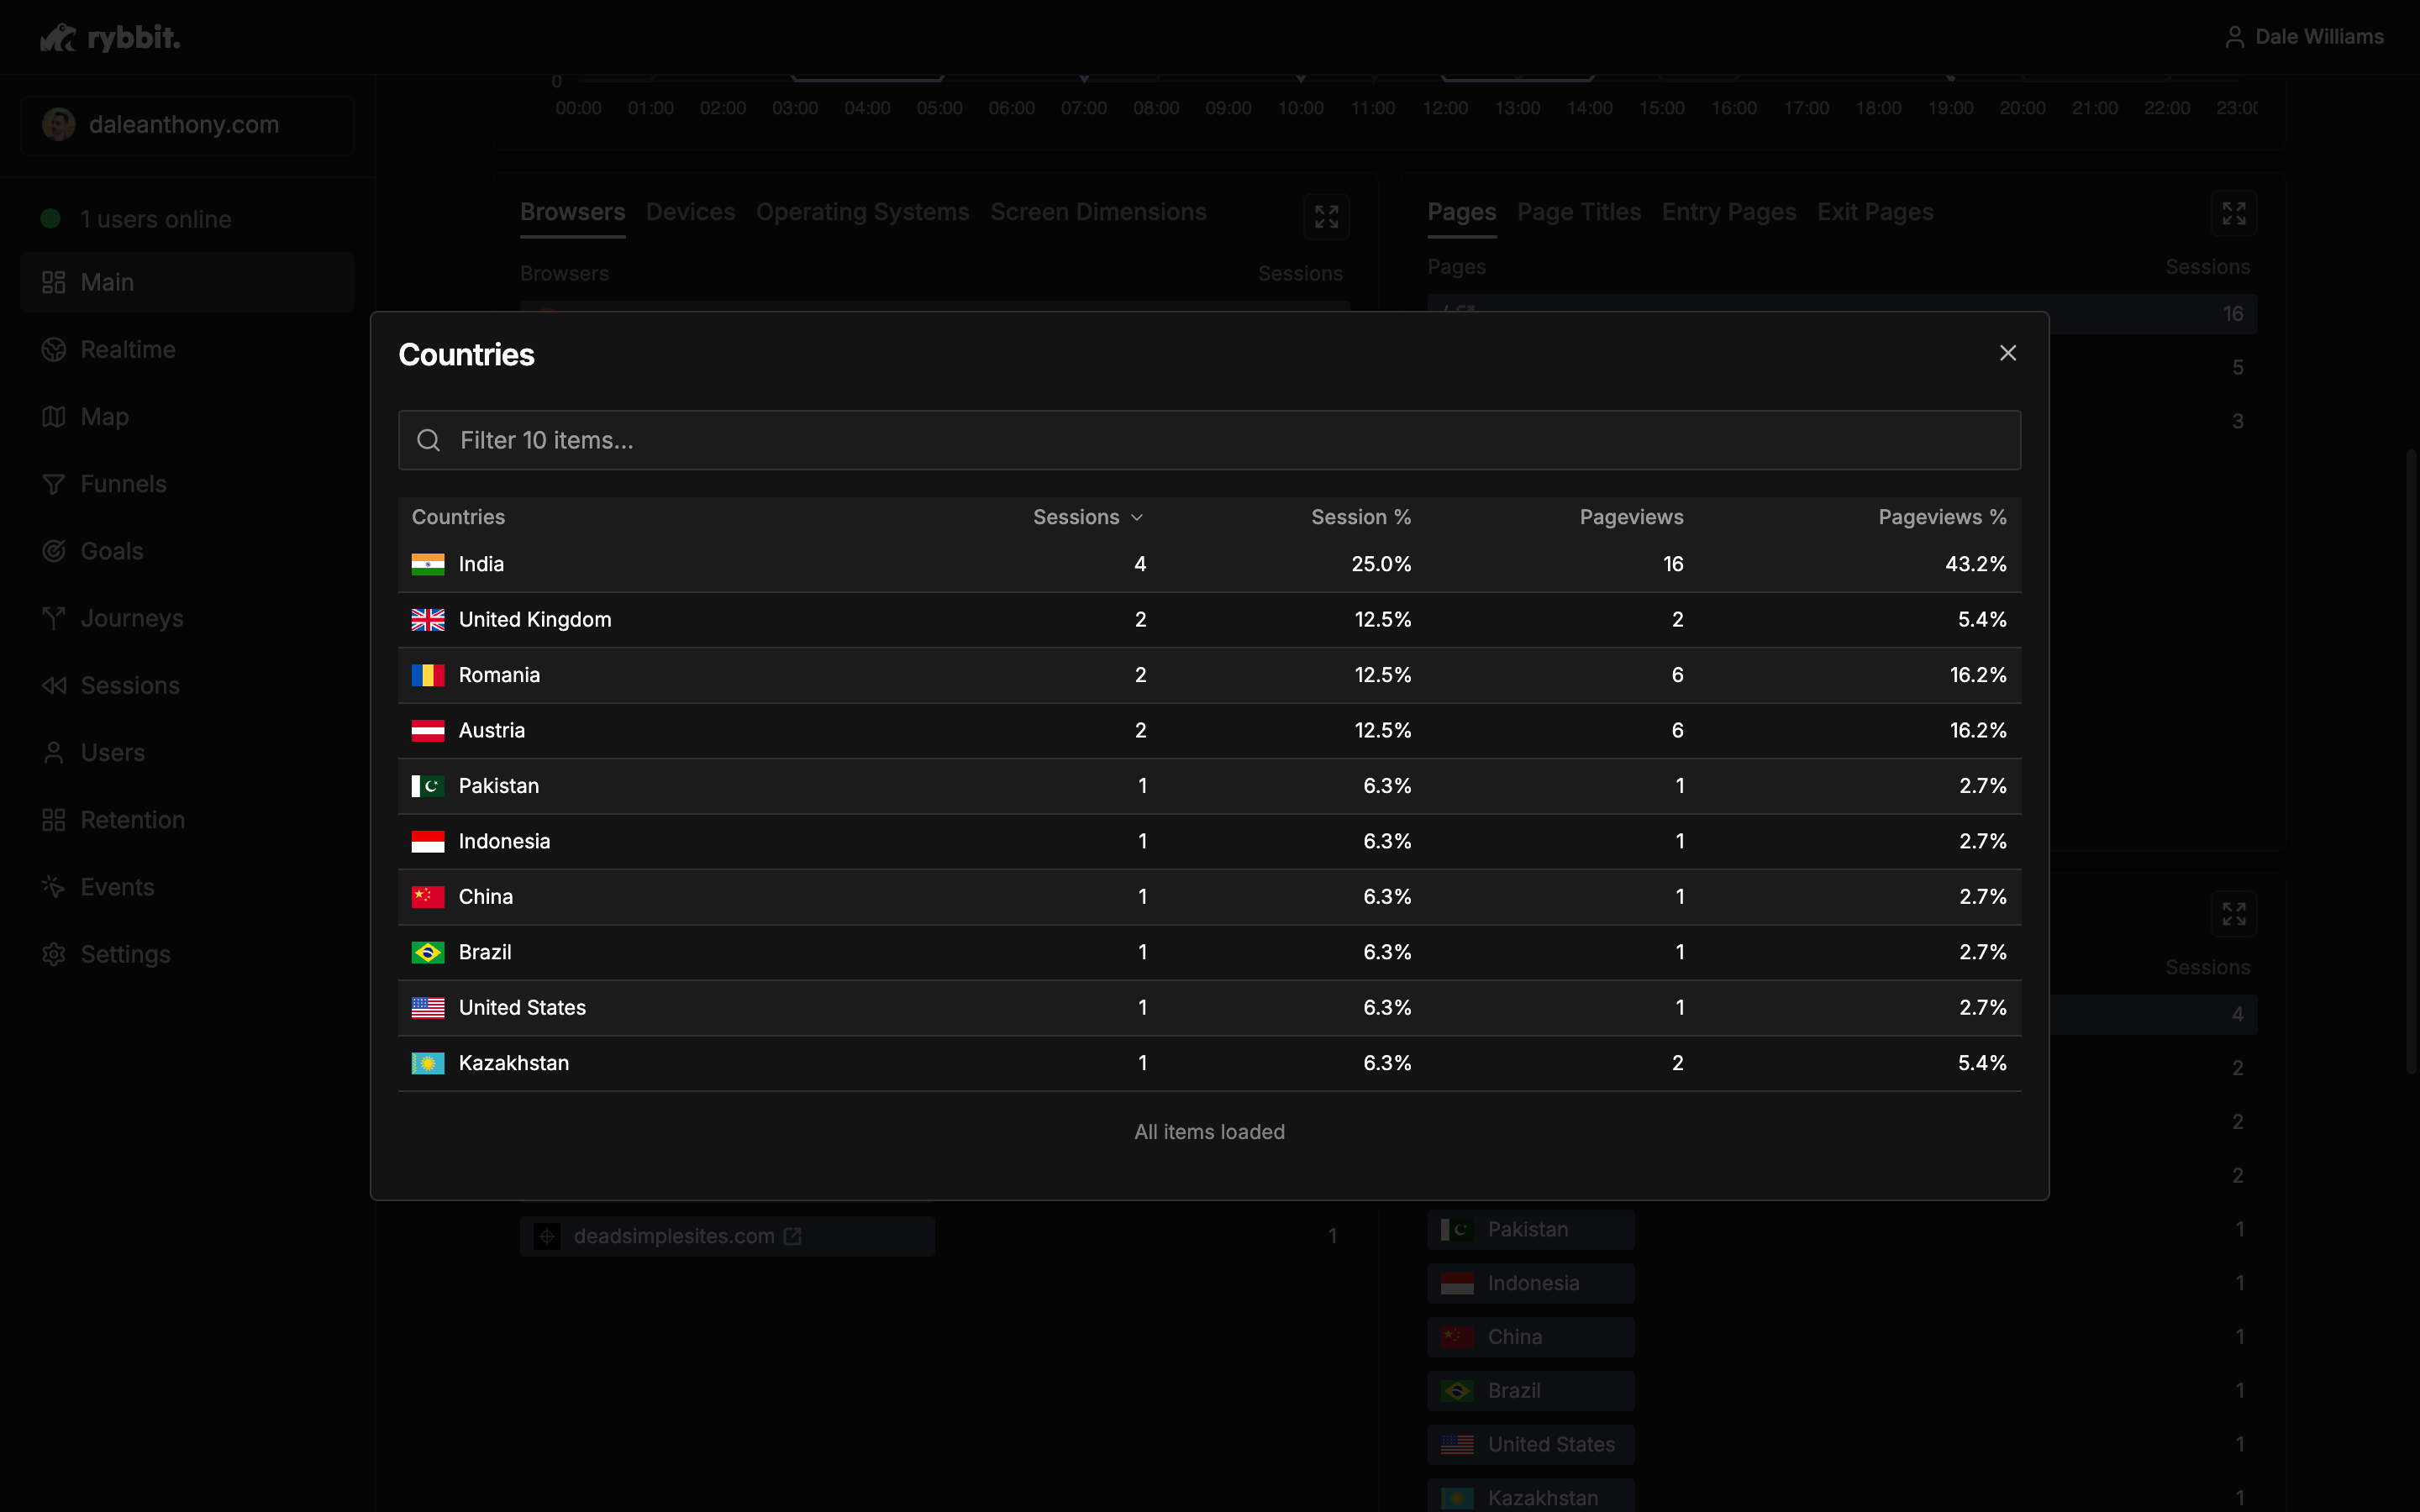Sort table by Pageviews header
The width and height of the screenshot is (2420, 1512).
pos(1630,517)
